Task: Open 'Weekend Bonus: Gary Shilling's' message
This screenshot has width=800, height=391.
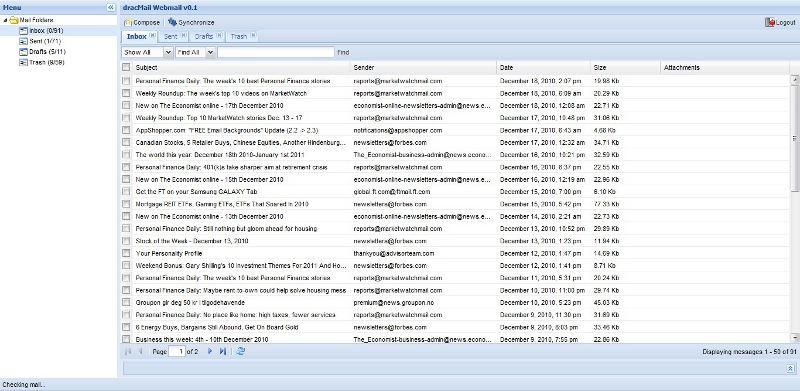Action: [x=241, y=265]
